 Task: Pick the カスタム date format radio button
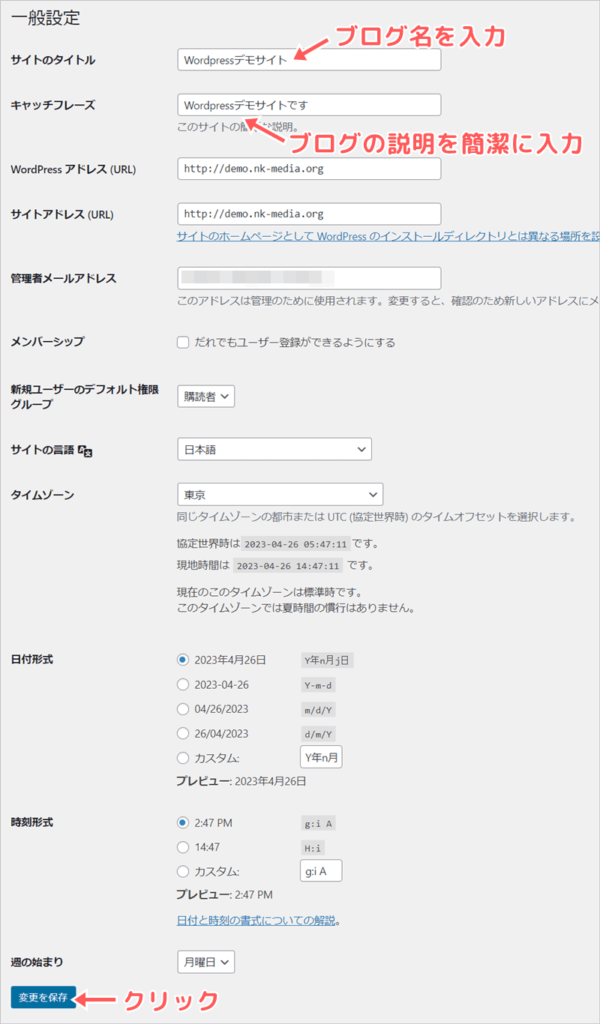pyautogui.click(x=183, y=759)
